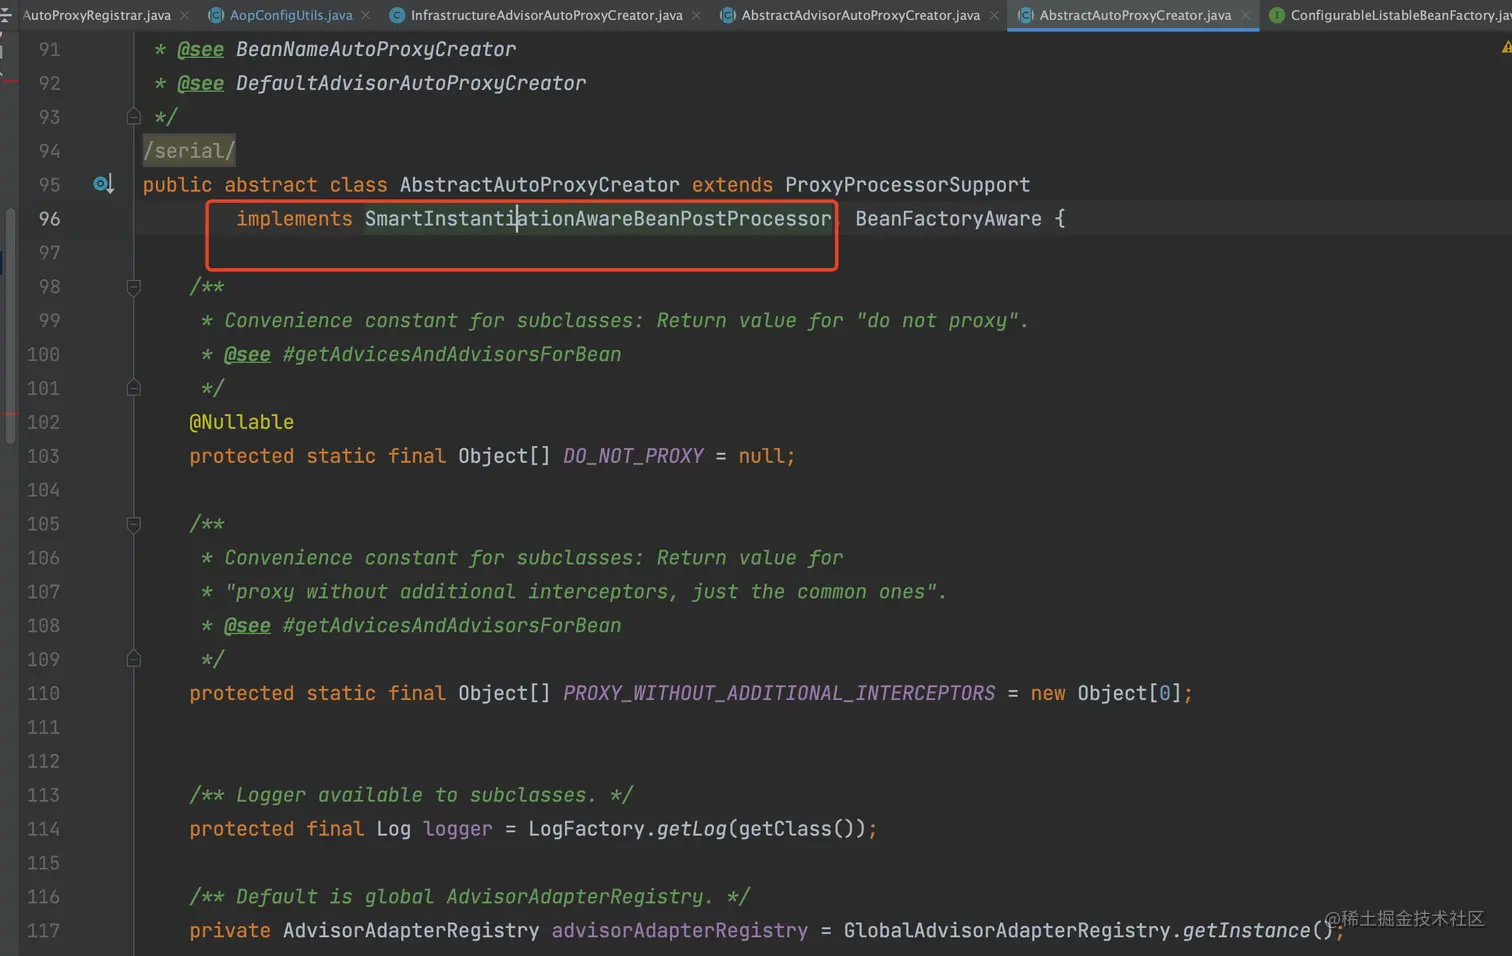Select the AbstractAdvisorAutoProxyCreator.java tab

(860, 15)
